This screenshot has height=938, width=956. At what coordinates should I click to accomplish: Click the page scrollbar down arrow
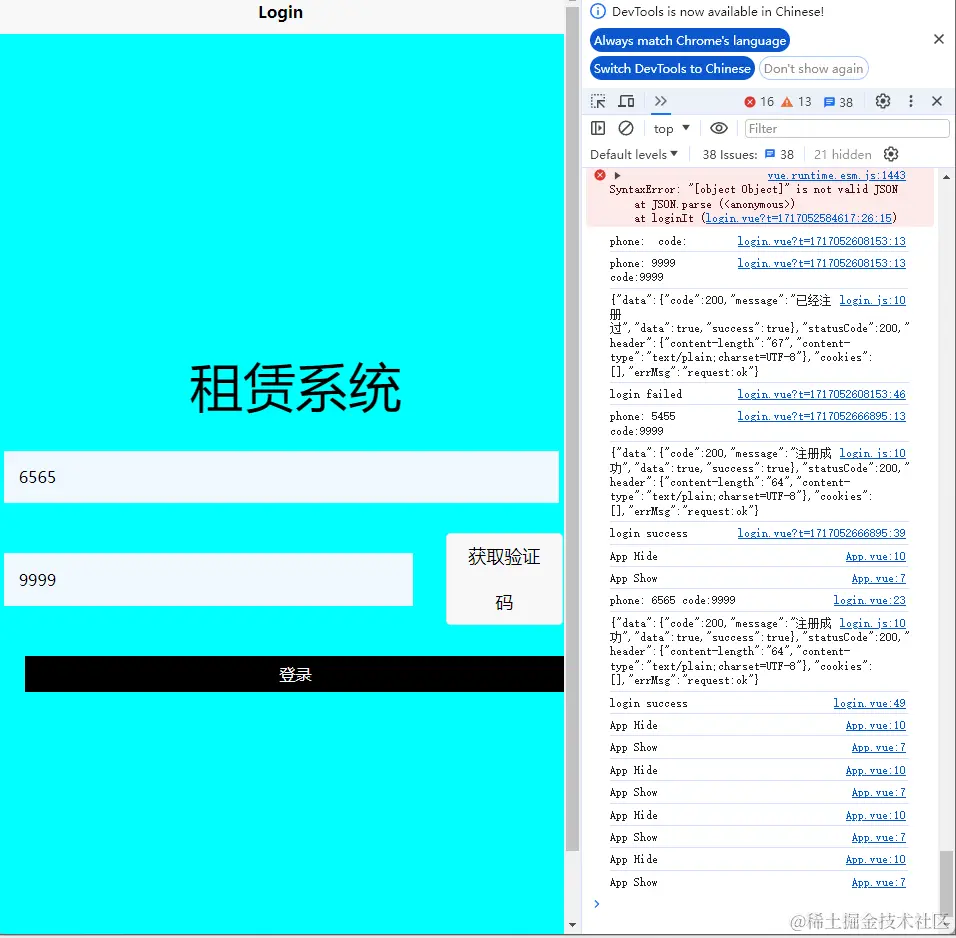click(572, 926)
